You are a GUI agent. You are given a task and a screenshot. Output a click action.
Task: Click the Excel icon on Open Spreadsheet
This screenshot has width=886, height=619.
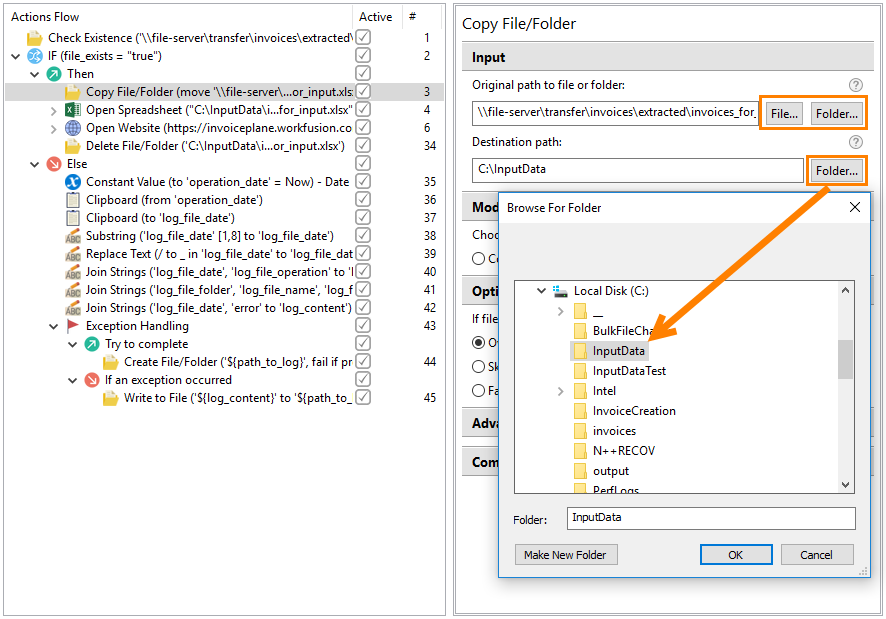pyautogui.click(x=72, y=110)
